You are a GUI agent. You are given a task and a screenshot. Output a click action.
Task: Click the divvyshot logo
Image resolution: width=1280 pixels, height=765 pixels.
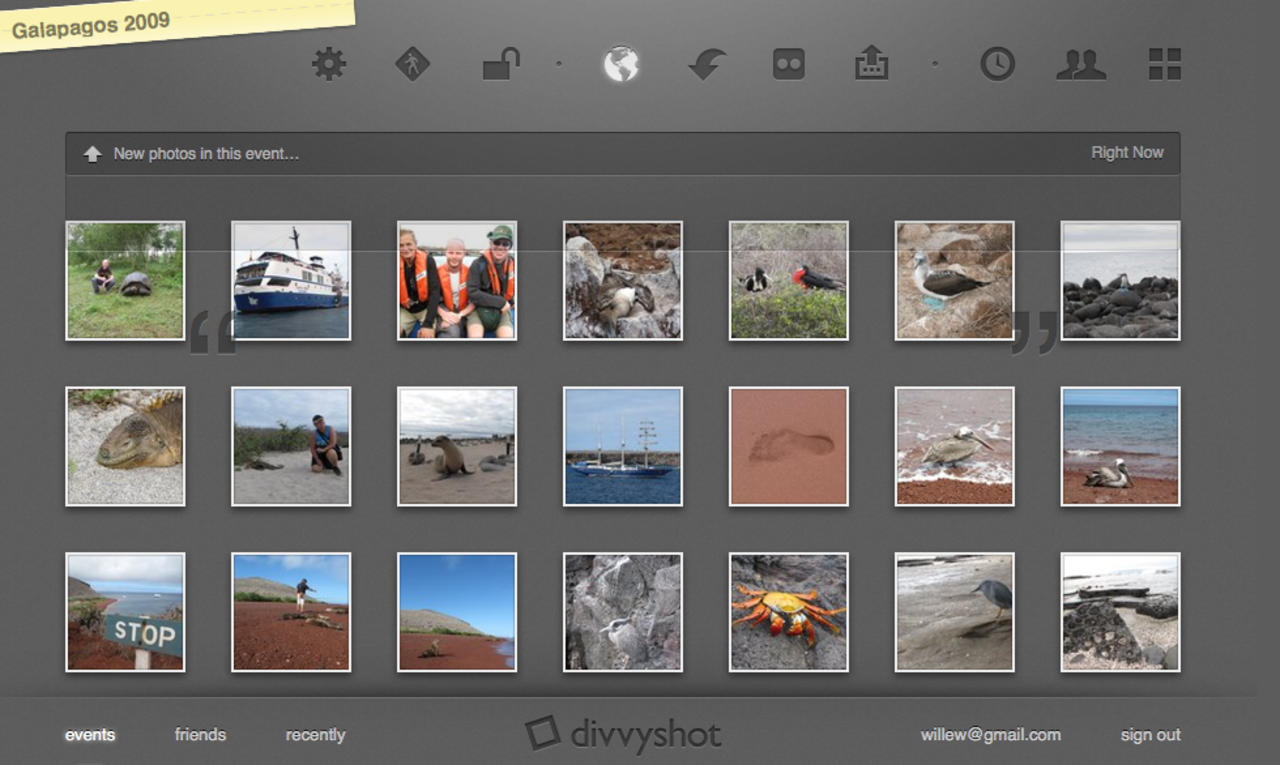623,735
